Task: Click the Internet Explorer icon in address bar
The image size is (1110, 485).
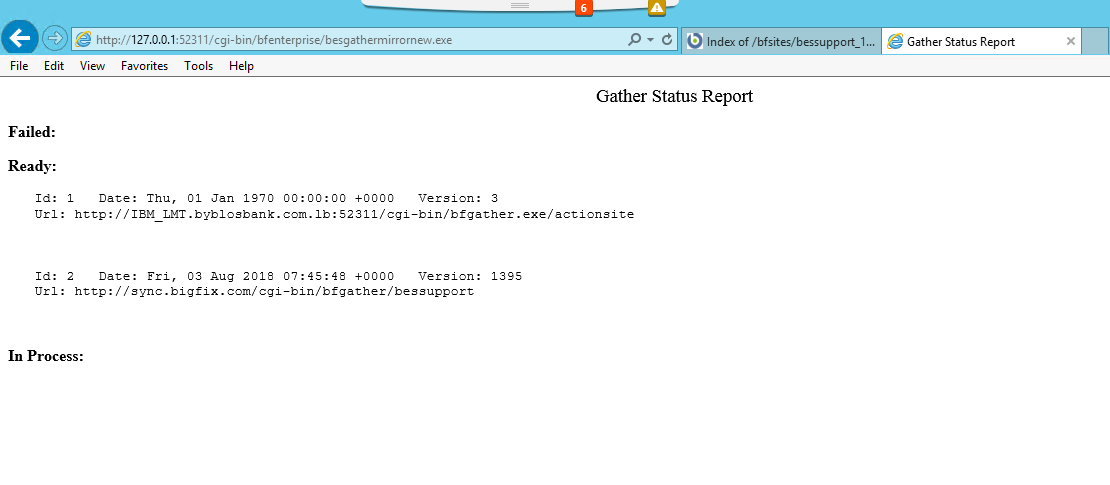Action: [83, 40]
